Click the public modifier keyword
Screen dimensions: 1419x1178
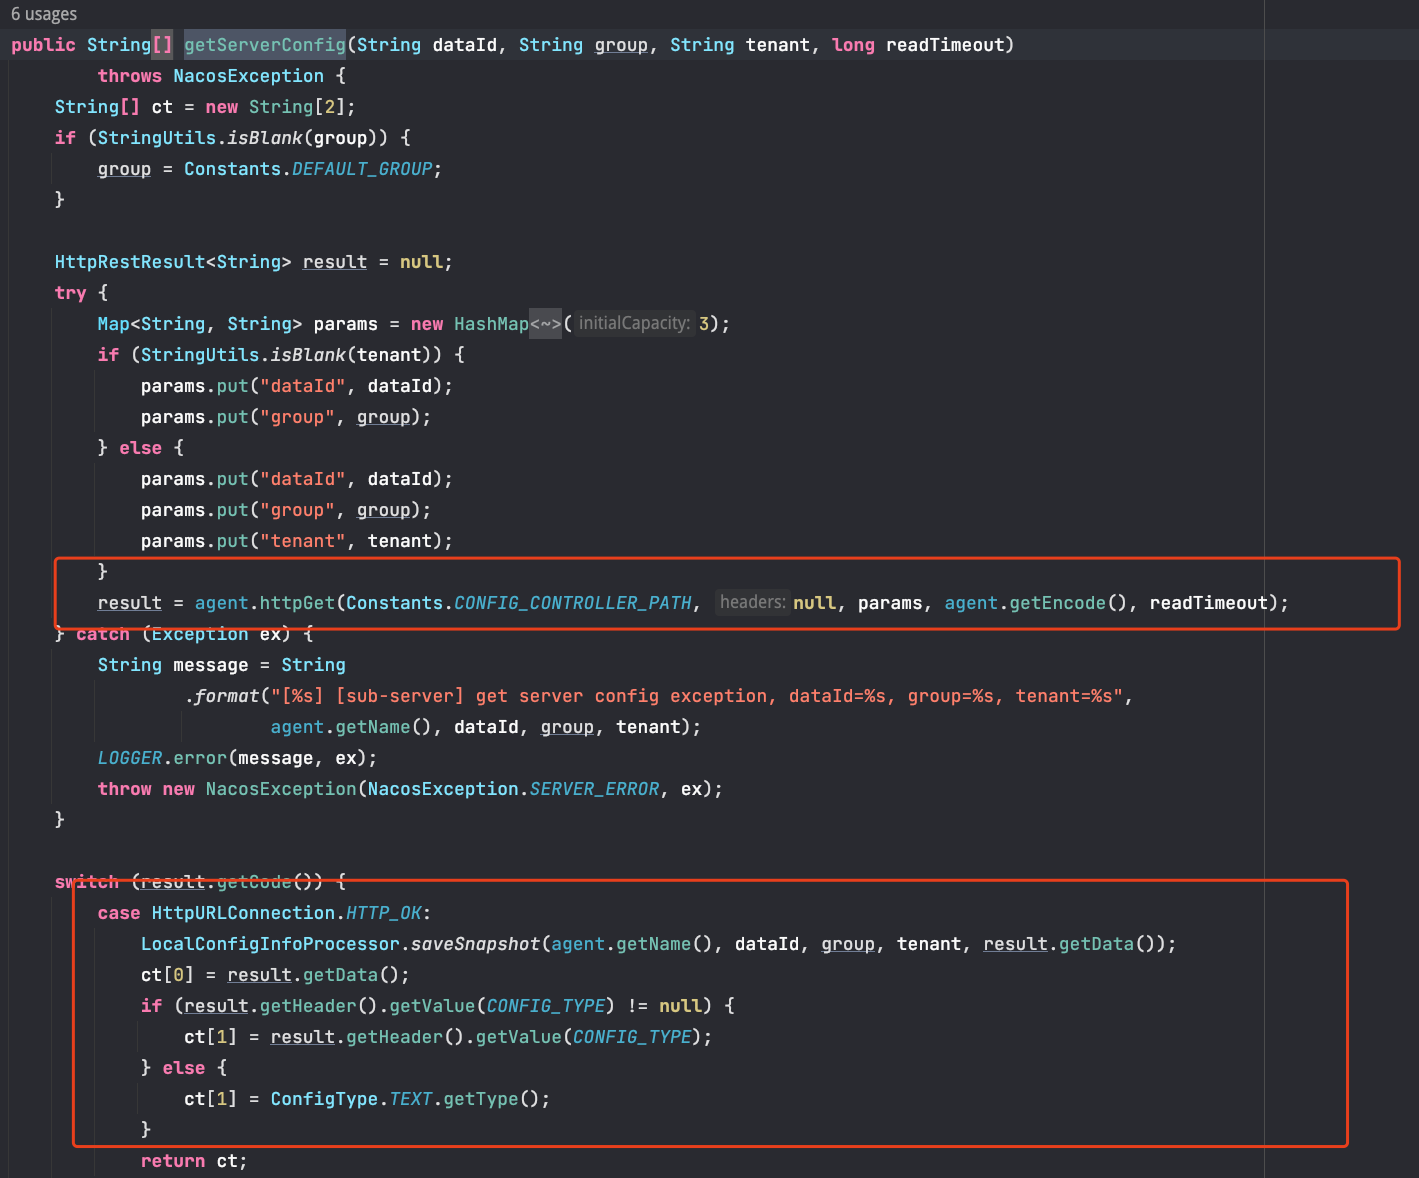(43, 45)
